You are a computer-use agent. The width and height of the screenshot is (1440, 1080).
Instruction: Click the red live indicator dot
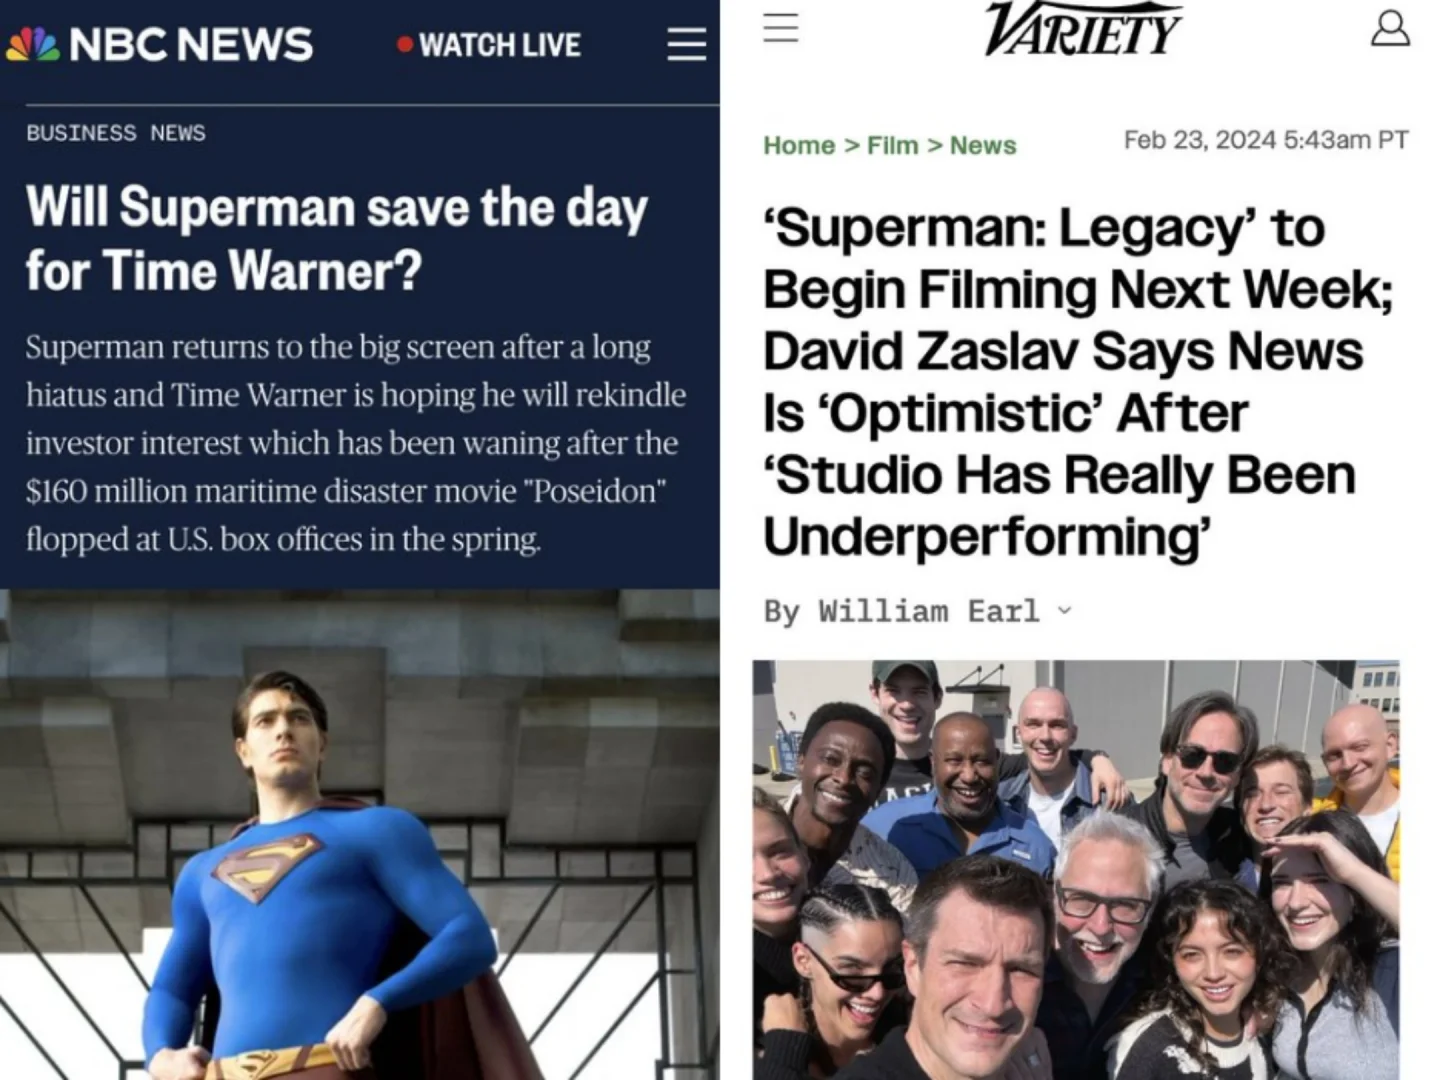(x=405, y=44)
